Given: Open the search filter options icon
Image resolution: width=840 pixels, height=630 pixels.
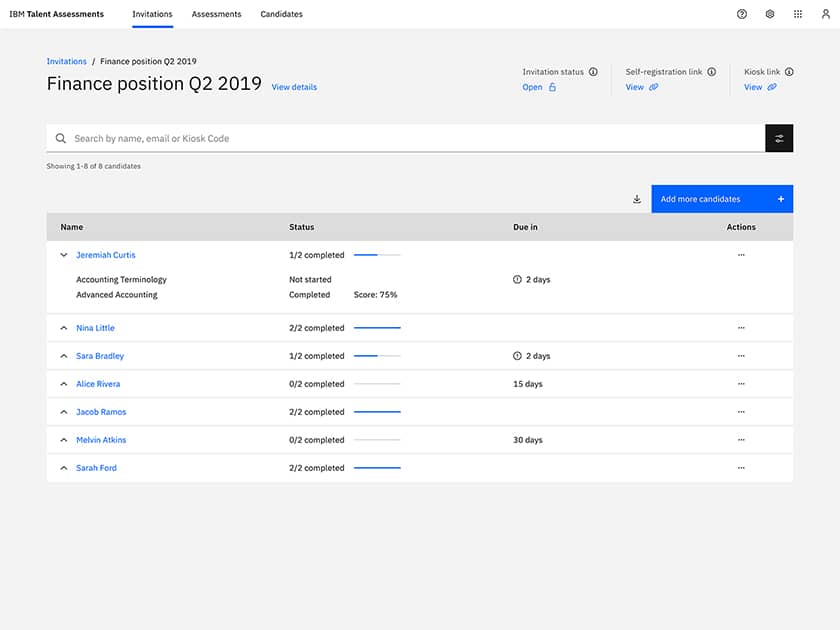Looking at the screenshot, I should pyautogui.click(x=779, y=138).
